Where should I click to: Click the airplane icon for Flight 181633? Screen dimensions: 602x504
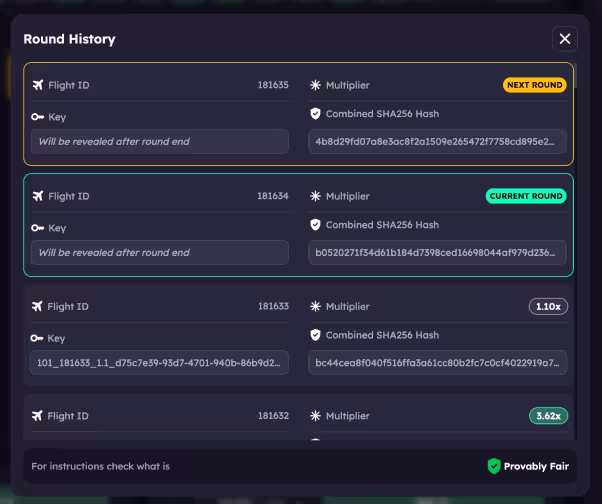point(37,306)
